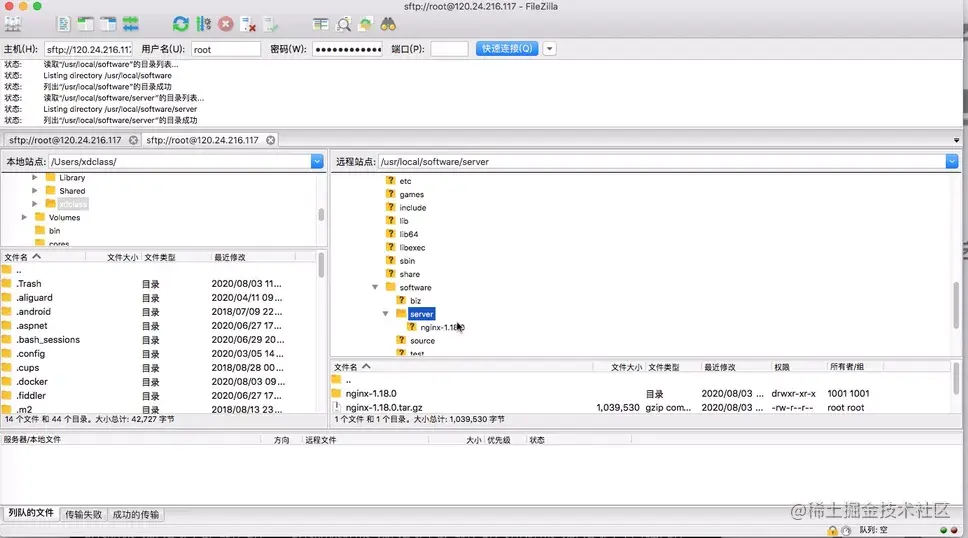Toggle directory comparison icon
This screenshot has height=538, width=968.
(x=343, y=24)
